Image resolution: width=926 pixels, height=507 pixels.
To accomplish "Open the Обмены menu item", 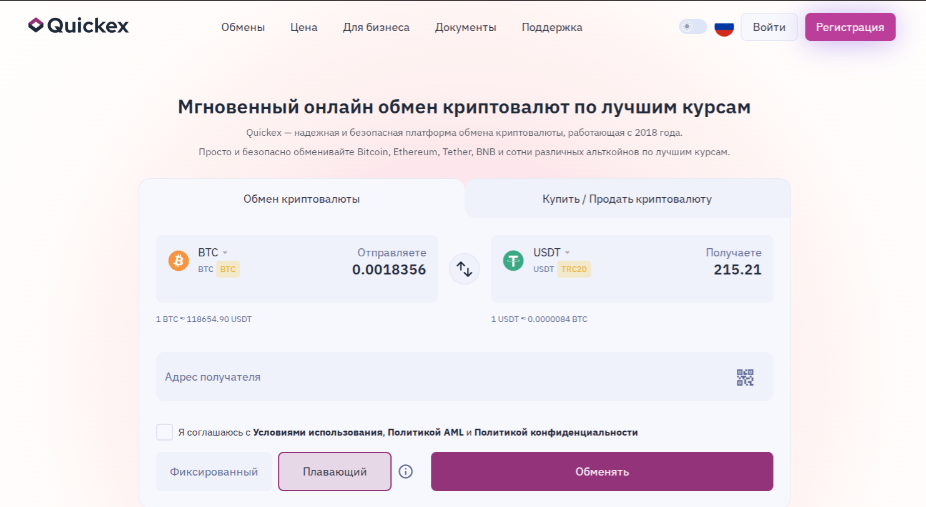I will coord(243,27).
